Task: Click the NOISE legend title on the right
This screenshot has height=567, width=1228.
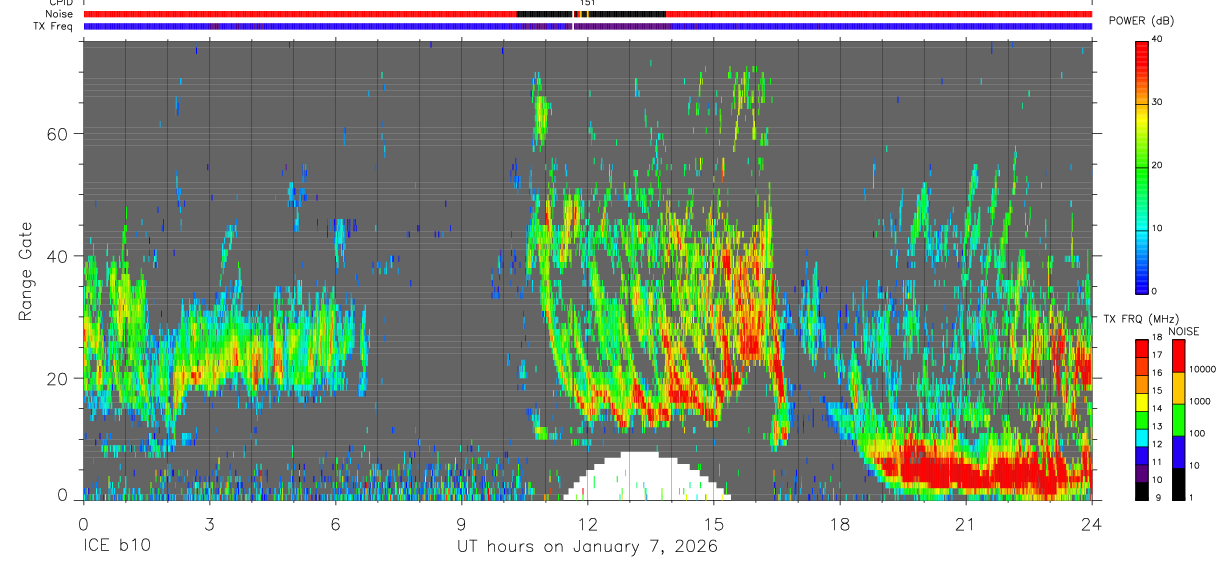Action: (x=1183, y=331)
